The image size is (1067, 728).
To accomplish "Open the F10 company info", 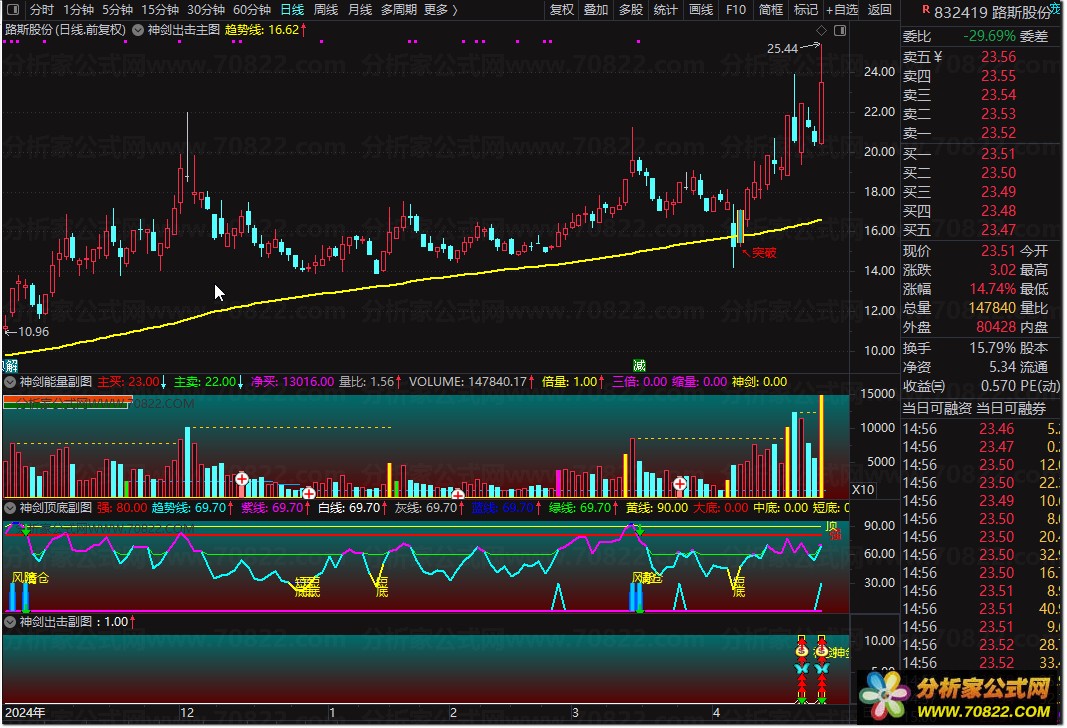I will (736, 10).
